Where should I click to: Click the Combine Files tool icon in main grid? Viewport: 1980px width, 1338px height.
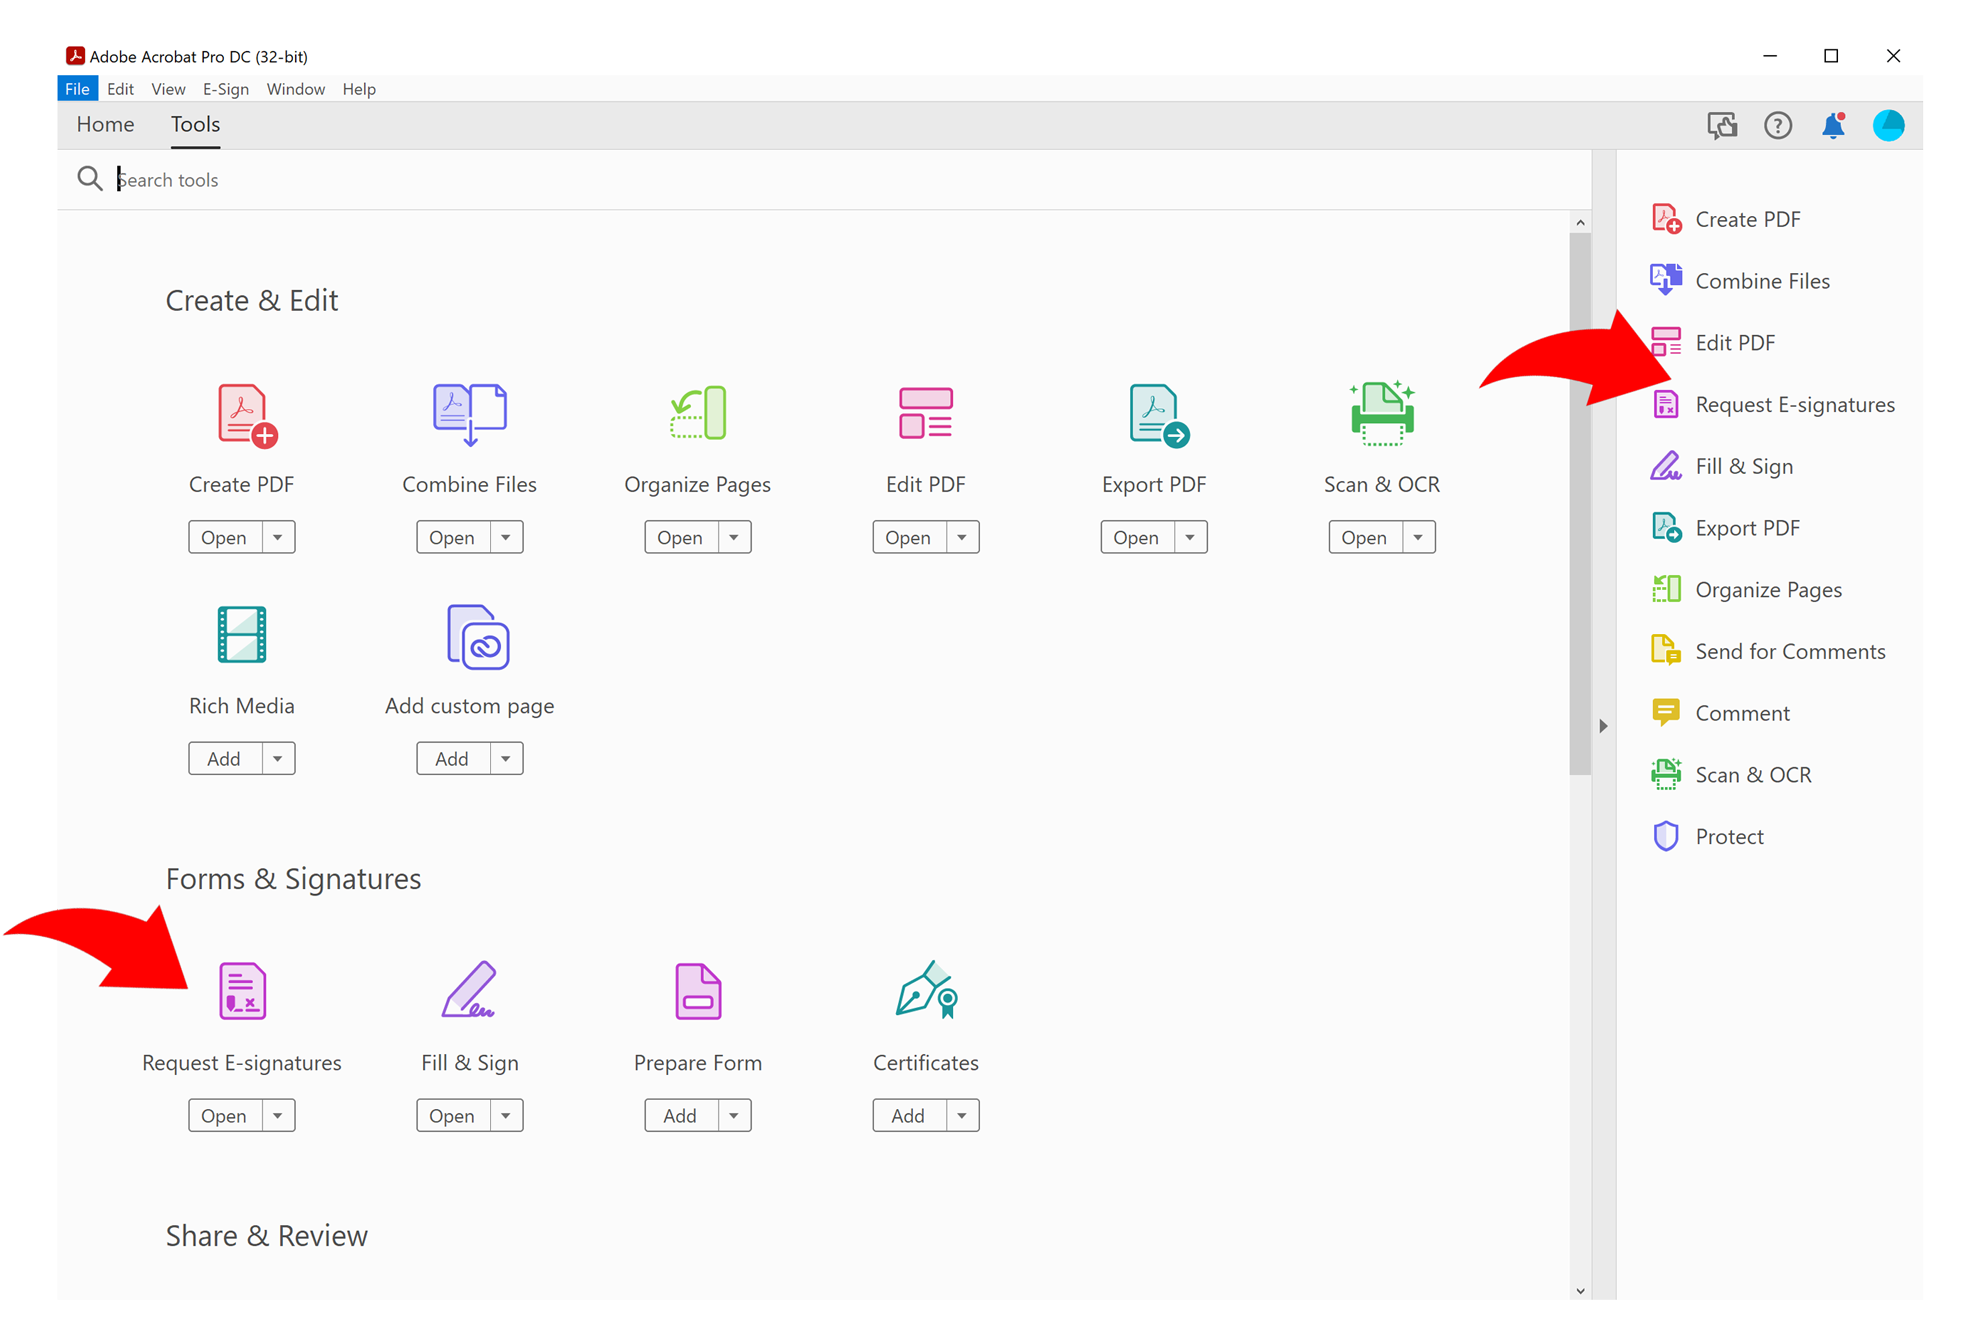pyautogui.click(x=470, y=414)
